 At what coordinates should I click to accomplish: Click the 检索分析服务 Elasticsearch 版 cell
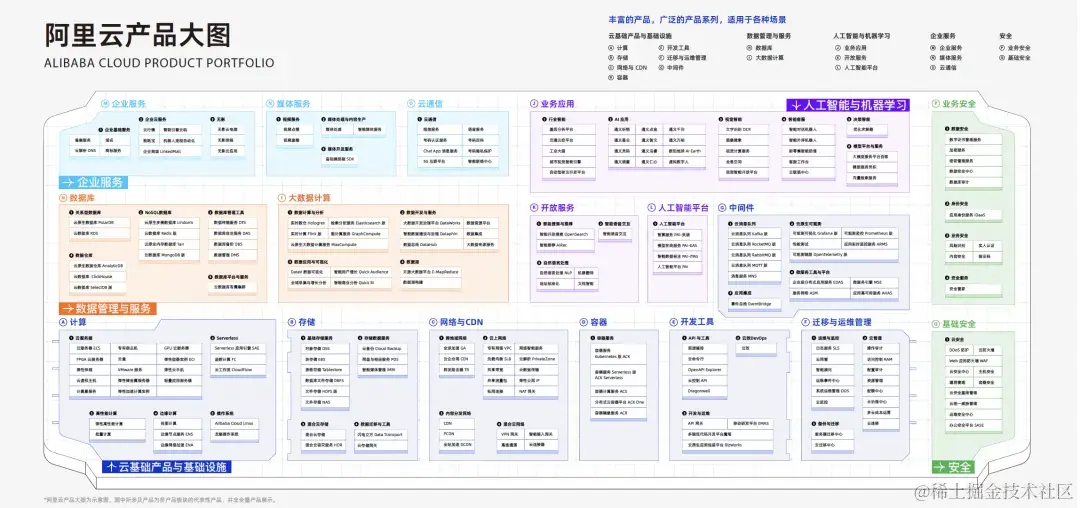click(x=357, y=223)
